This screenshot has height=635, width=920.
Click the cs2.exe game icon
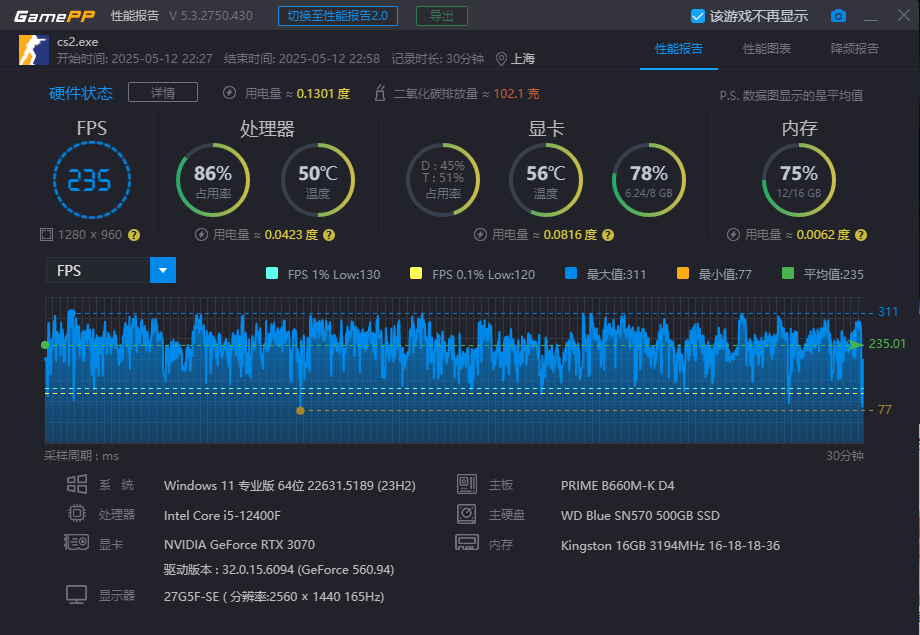click(34, 50)
